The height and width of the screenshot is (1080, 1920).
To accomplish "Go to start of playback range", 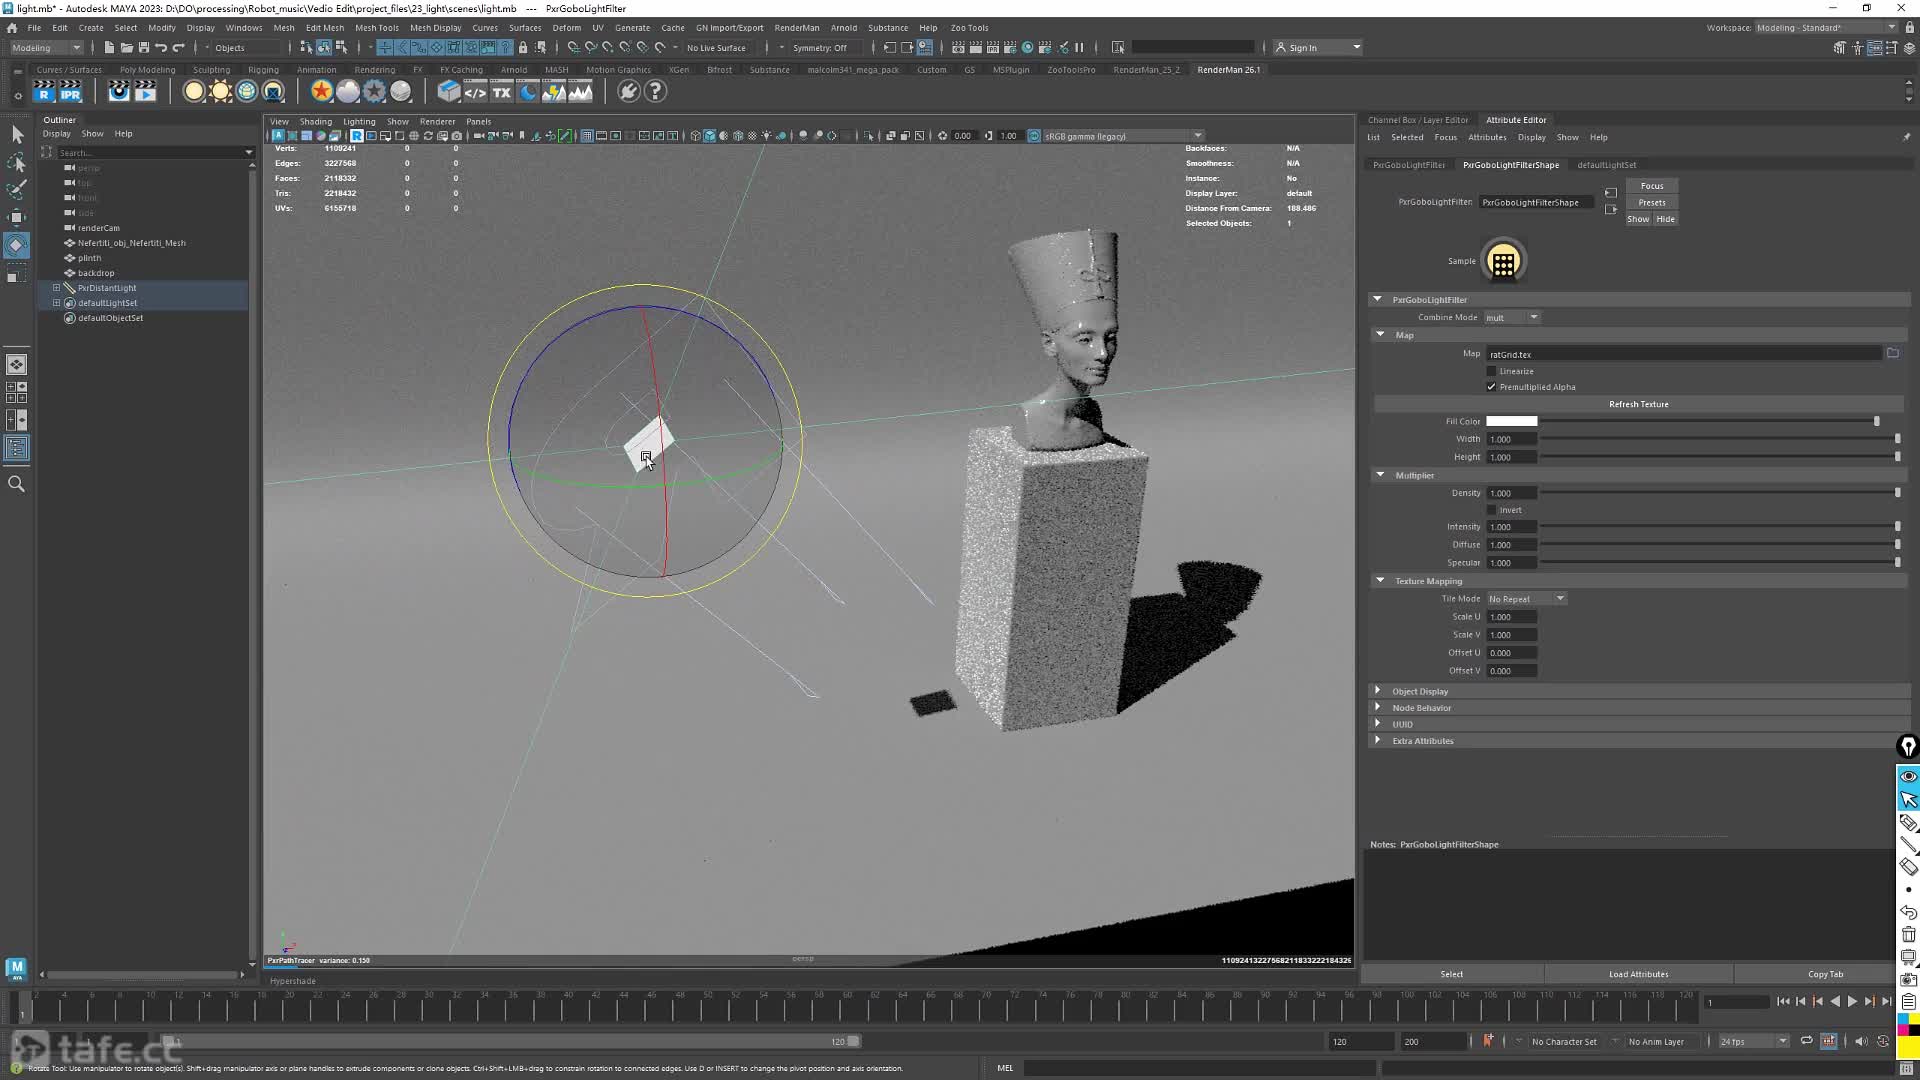I will (1783, 1001).
